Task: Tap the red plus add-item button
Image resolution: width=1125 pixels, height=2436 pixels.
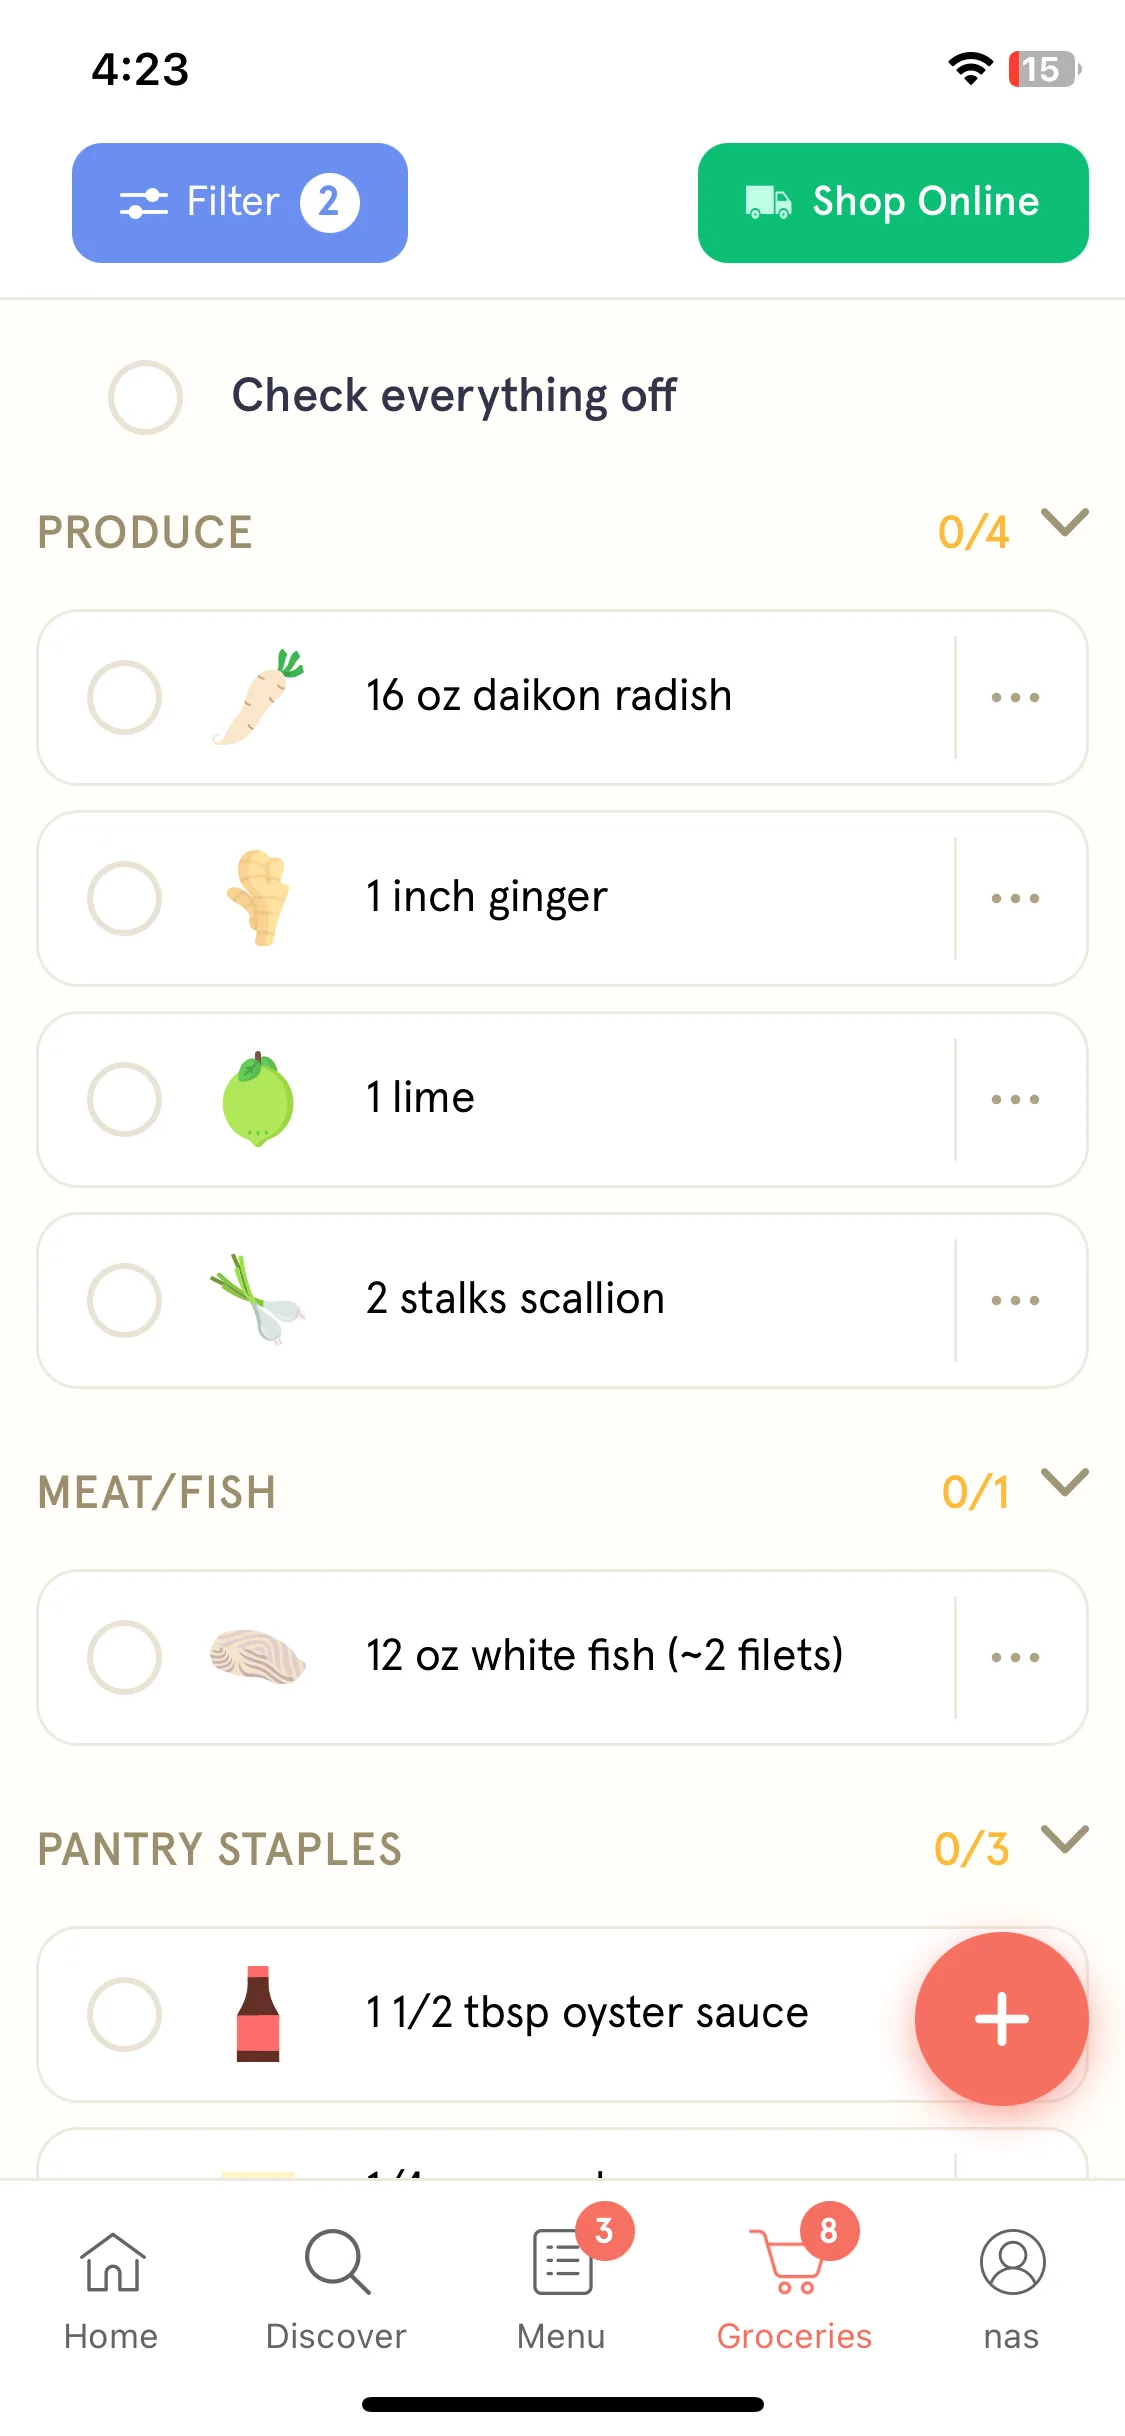Action: (x=1001, y=2019)
